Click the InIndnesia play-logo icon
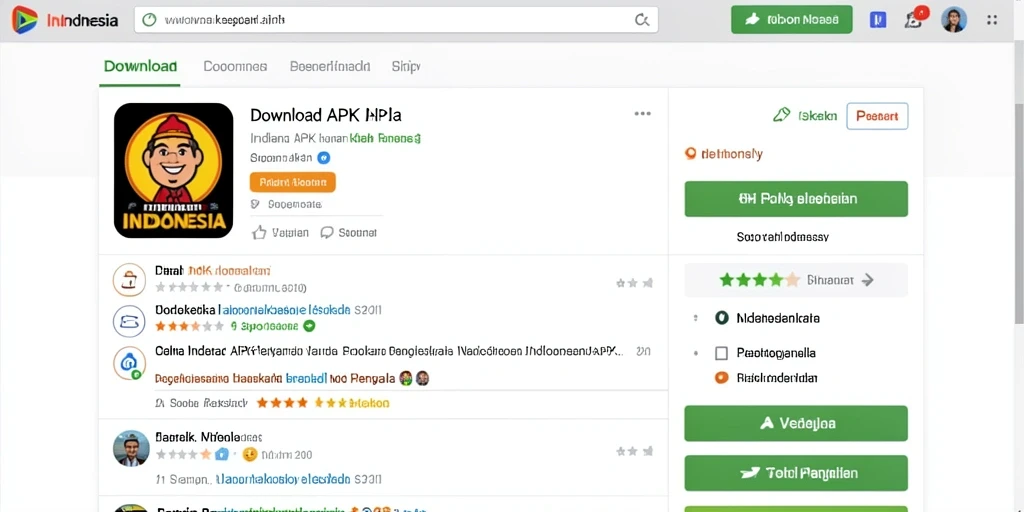Viewport: 1024px width, 512px height. point(25,20)
